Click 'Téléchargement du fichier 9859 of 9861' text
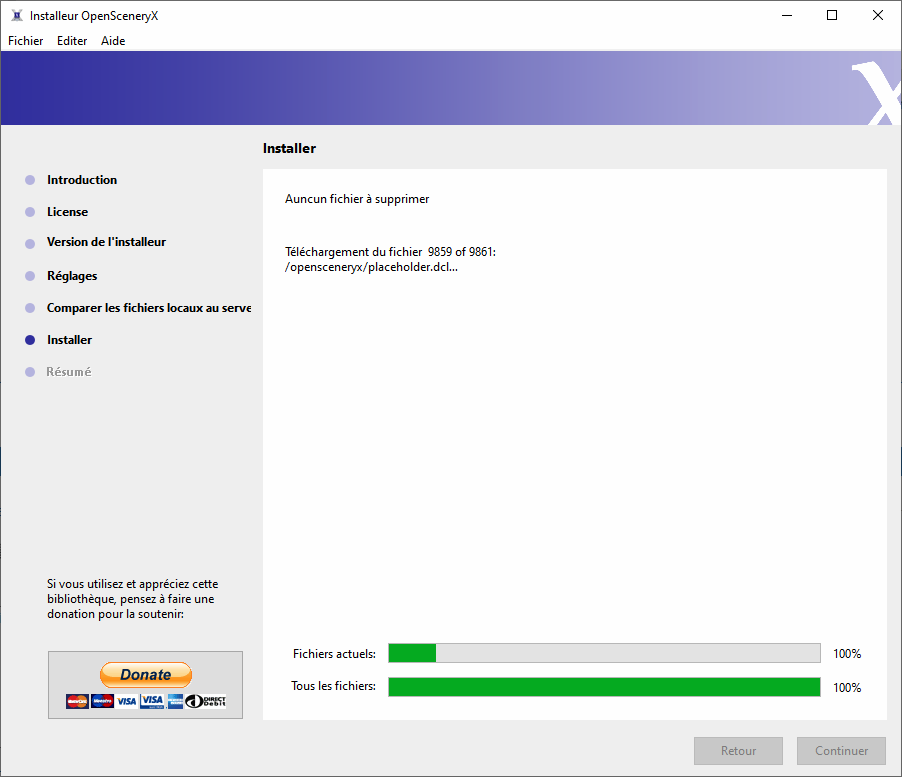This screenshot has height=777, width=902. coord(390,252)
